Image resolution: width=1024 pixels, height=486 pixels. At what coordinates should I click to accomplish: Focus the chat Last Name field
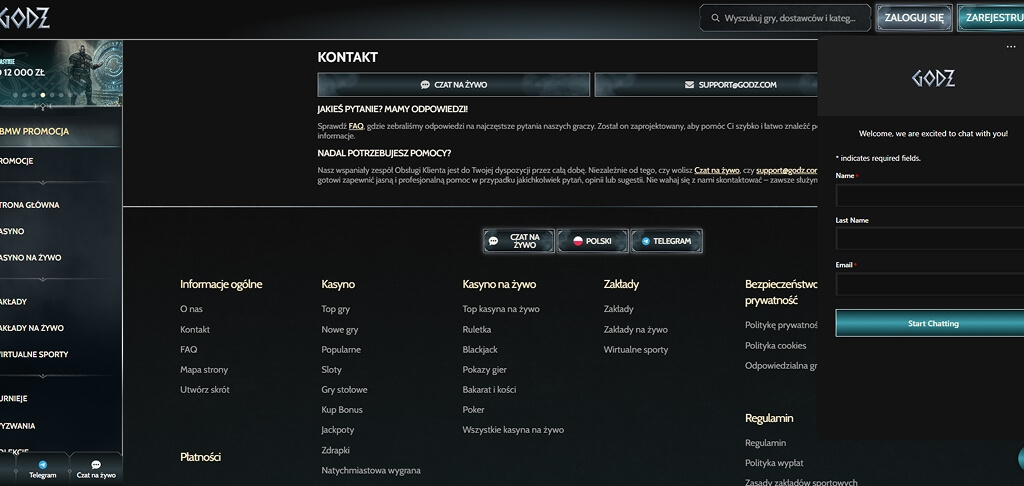pos(930,238)
